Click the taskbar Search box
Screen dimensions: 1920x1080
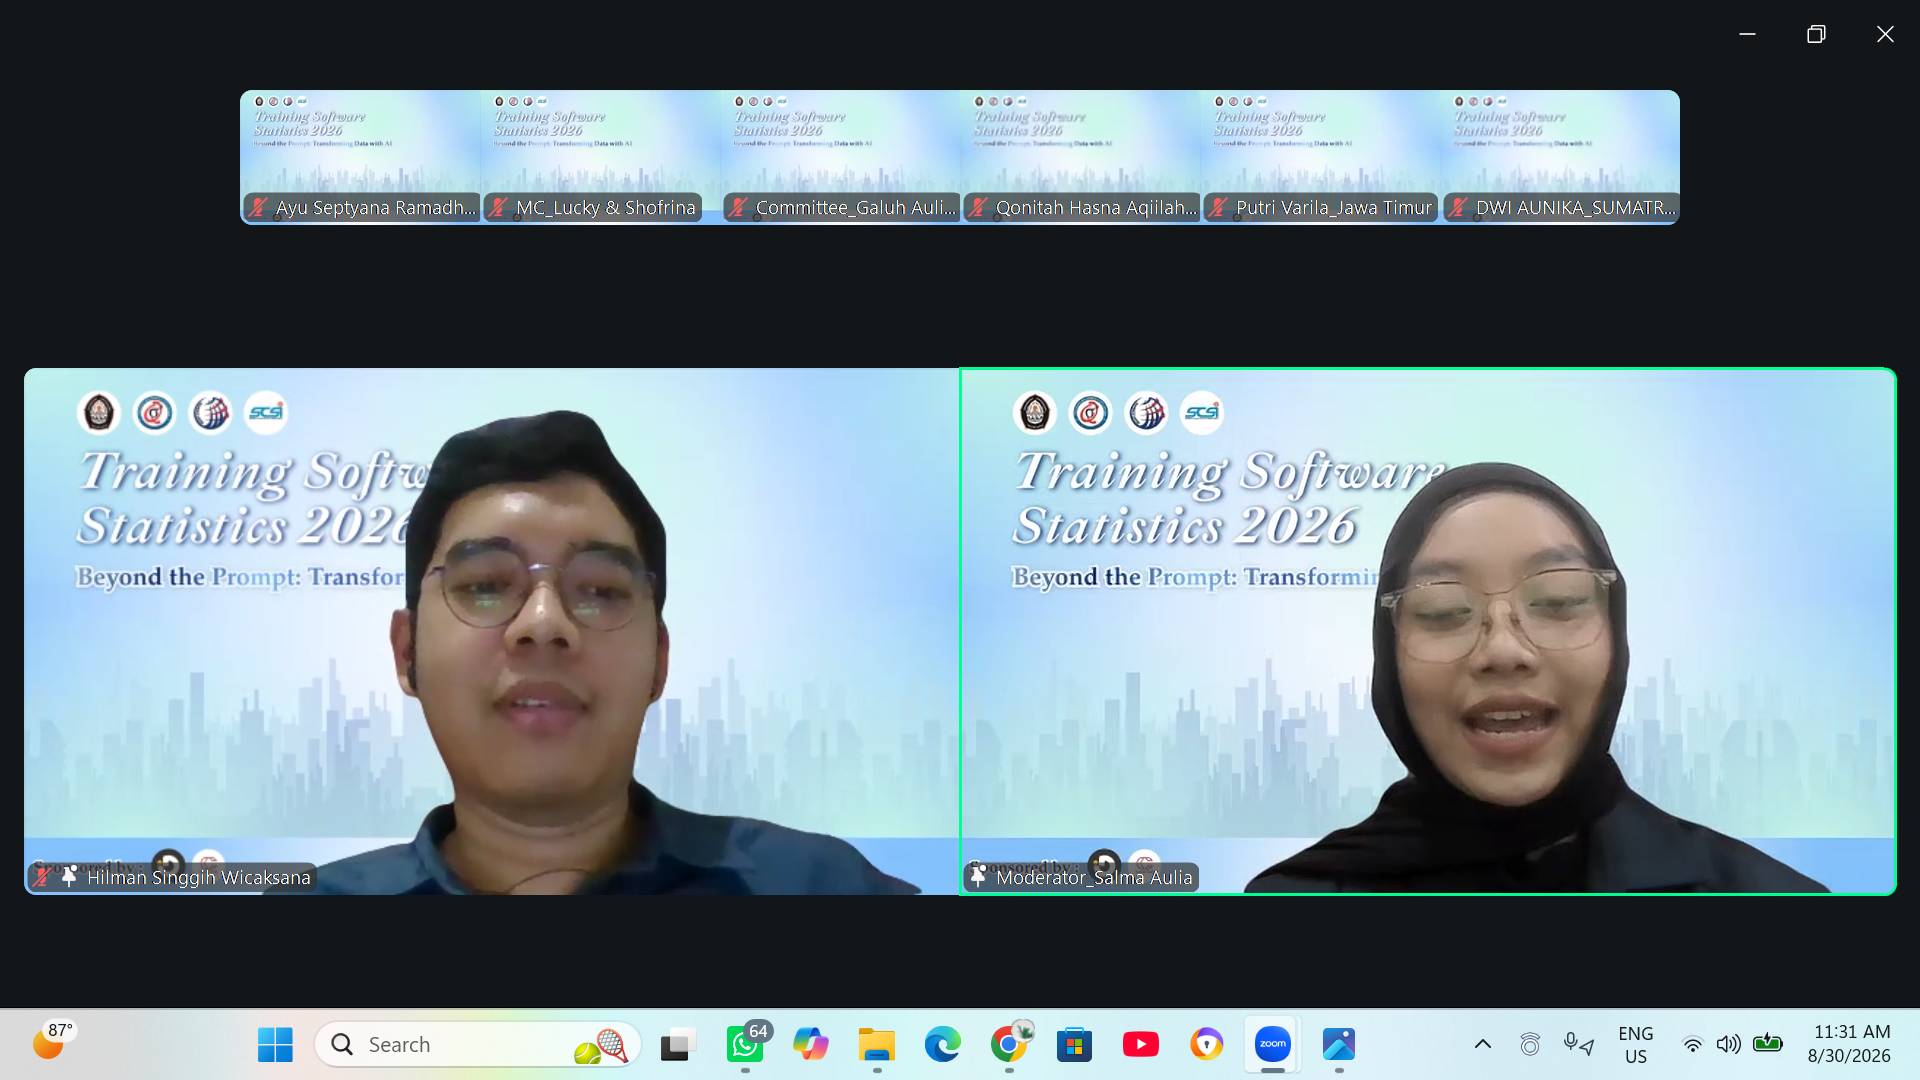(x=477, y=1044)
